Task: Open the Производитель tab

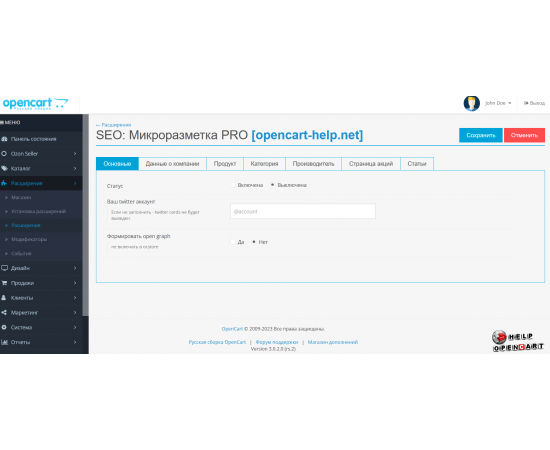Action: [314, 164]
